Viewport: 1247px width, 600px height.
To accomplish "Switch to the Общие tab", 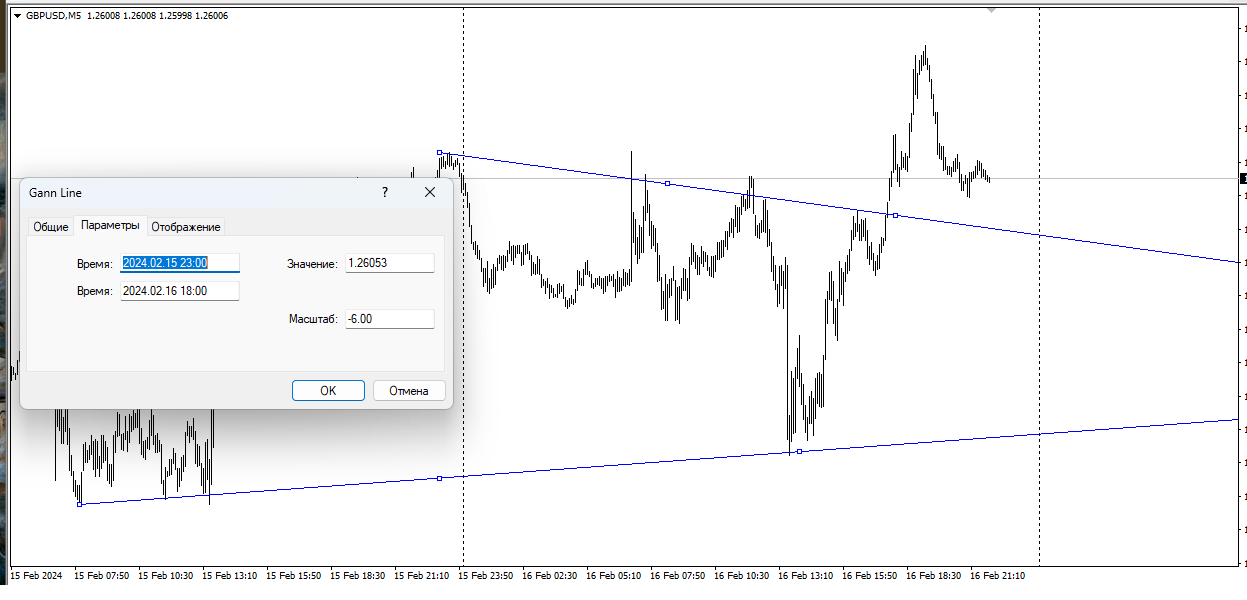I will [51, 227].
